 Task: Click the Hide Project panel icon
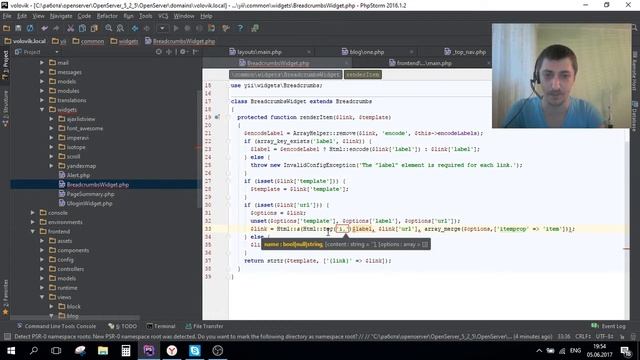click(x=196, y=52)
